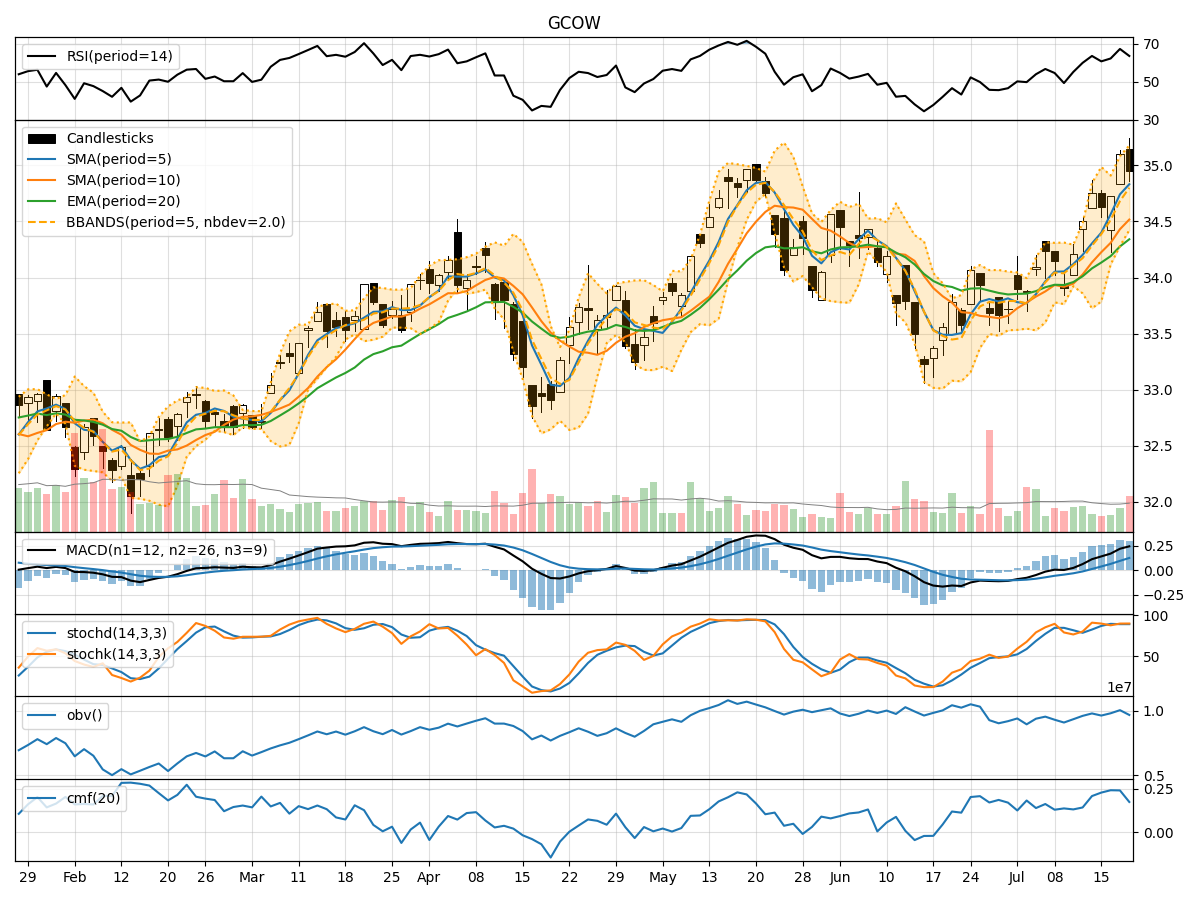1200x900 pixels.
Task: Click the blue SMA(period=5) legend line
Action: pyautogui.click(x=43, y=160)
